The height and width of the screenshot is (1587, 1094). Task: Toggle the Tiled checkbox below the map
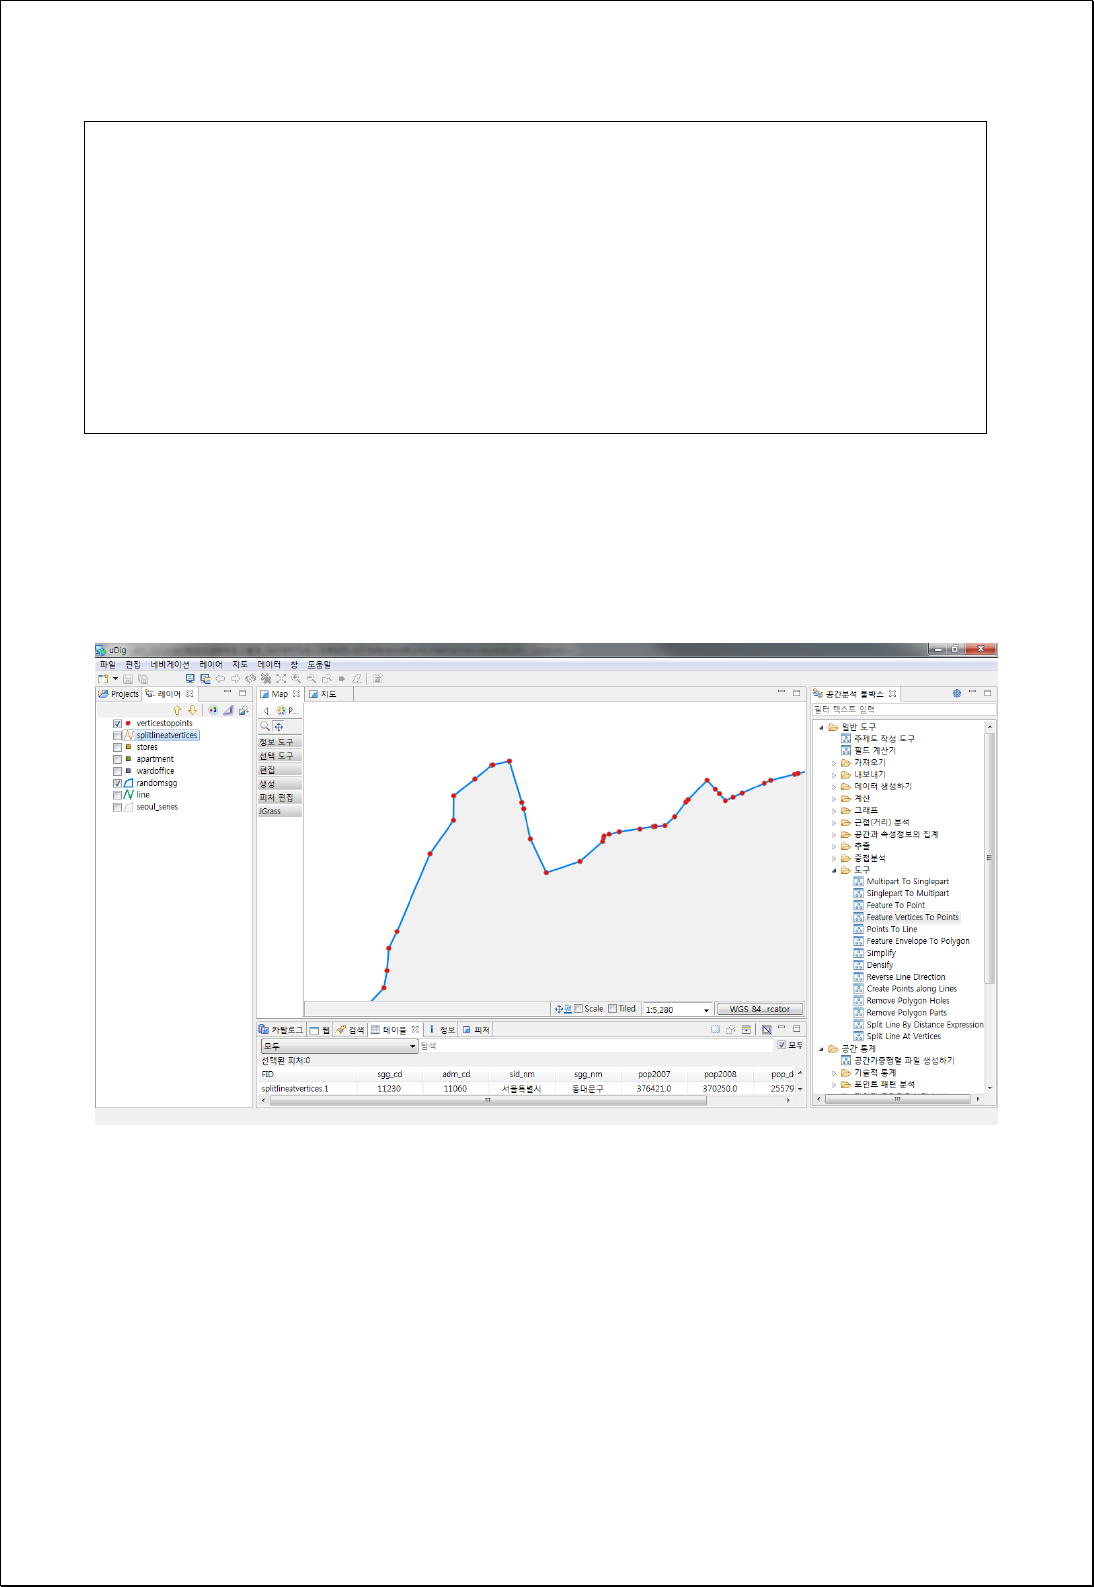(x=613, y=1009)
